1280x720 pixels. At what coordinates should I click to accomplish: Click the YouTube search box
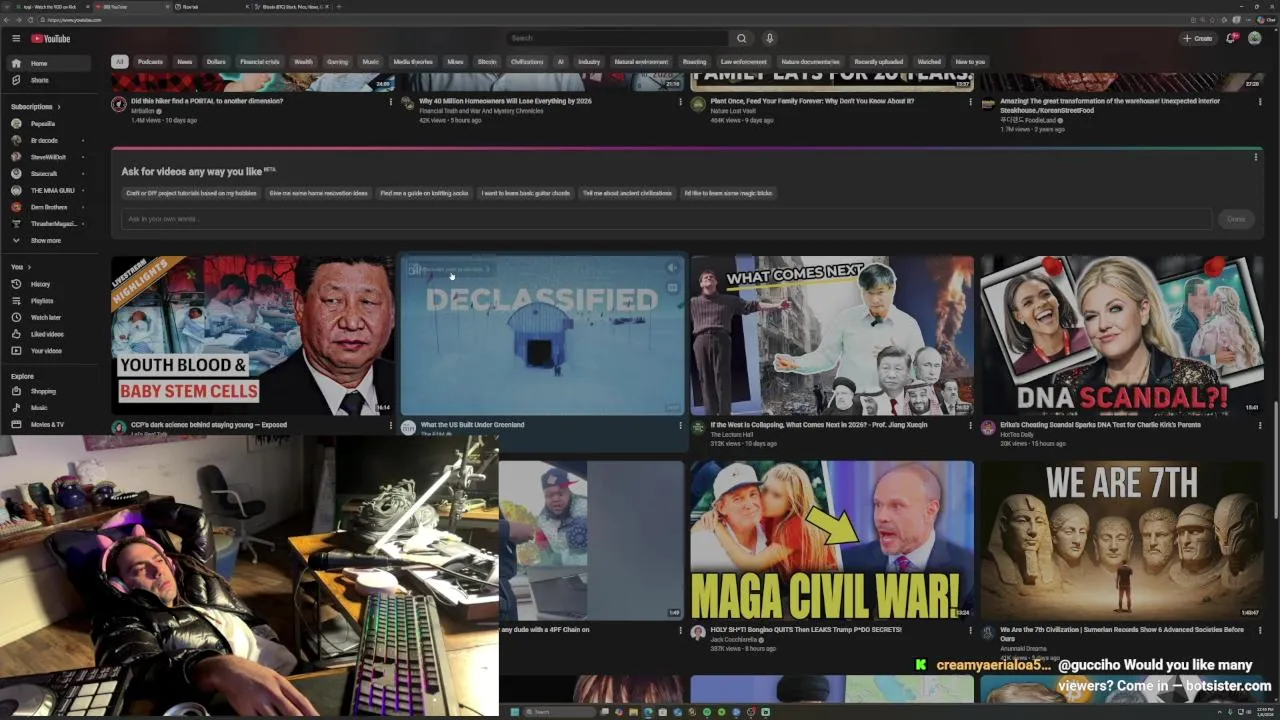click(617, 38)
